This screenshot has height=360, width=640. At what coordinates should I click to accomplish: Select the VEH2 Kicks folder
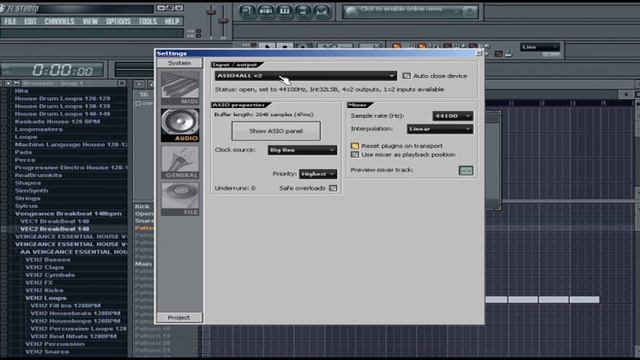pos(44,290)
